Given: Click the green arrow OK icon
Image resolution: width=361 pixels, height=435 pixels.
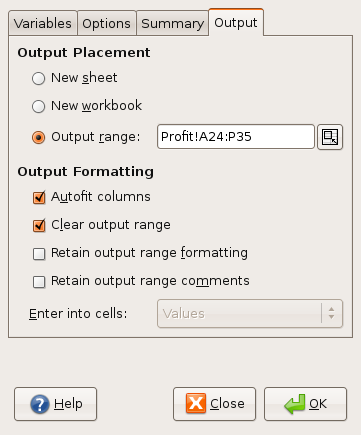Looking at the screenshot, I should coord(295,404).
